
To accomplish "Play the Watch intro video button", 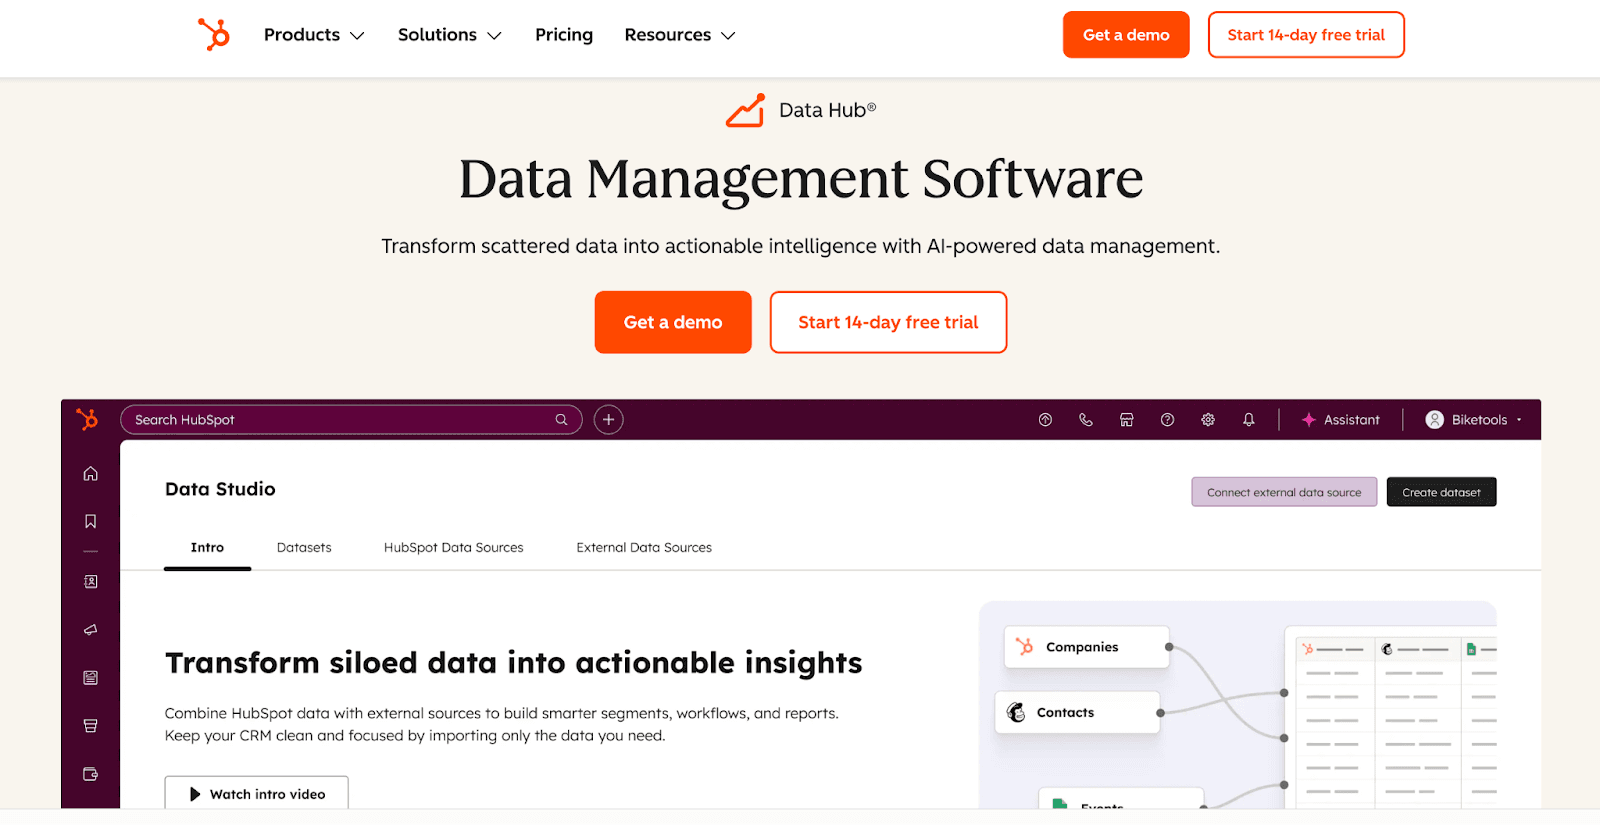I will [257, 794].
